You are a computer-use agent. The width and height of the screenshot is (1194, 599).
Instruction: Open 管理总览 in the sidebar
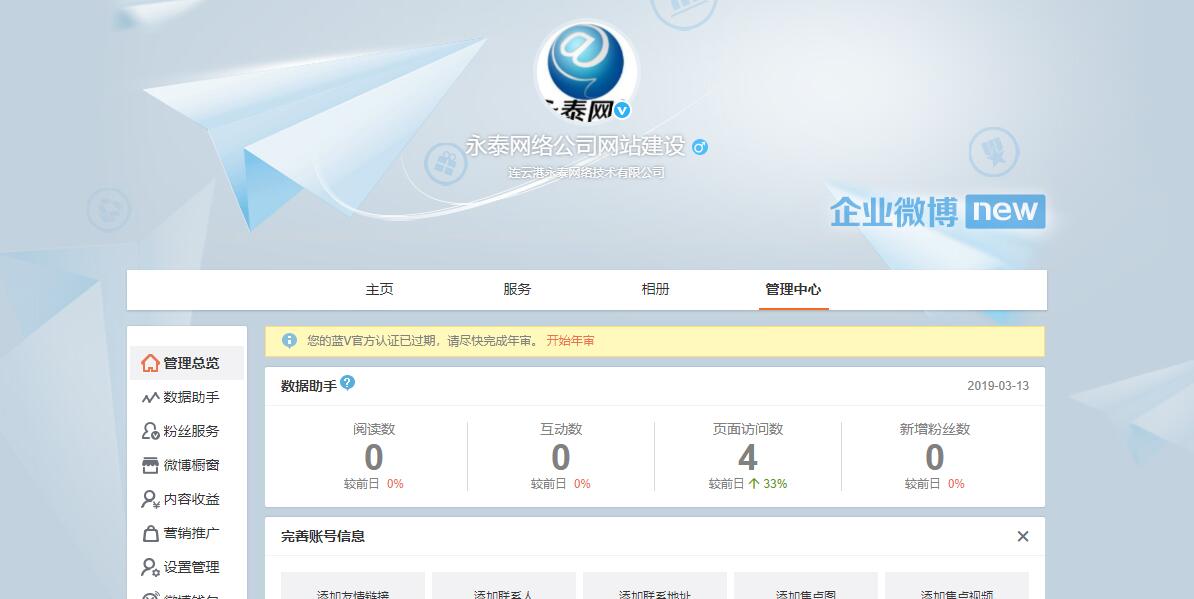click(187, 363)
